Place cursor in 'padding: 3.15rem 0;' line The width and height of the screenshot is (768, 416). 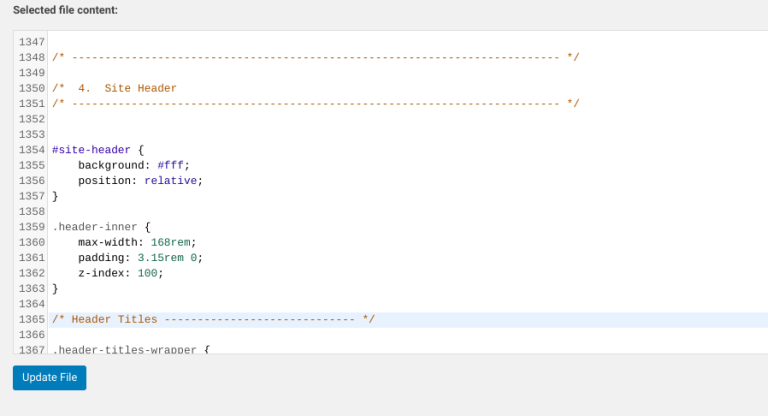coord(140,257)
